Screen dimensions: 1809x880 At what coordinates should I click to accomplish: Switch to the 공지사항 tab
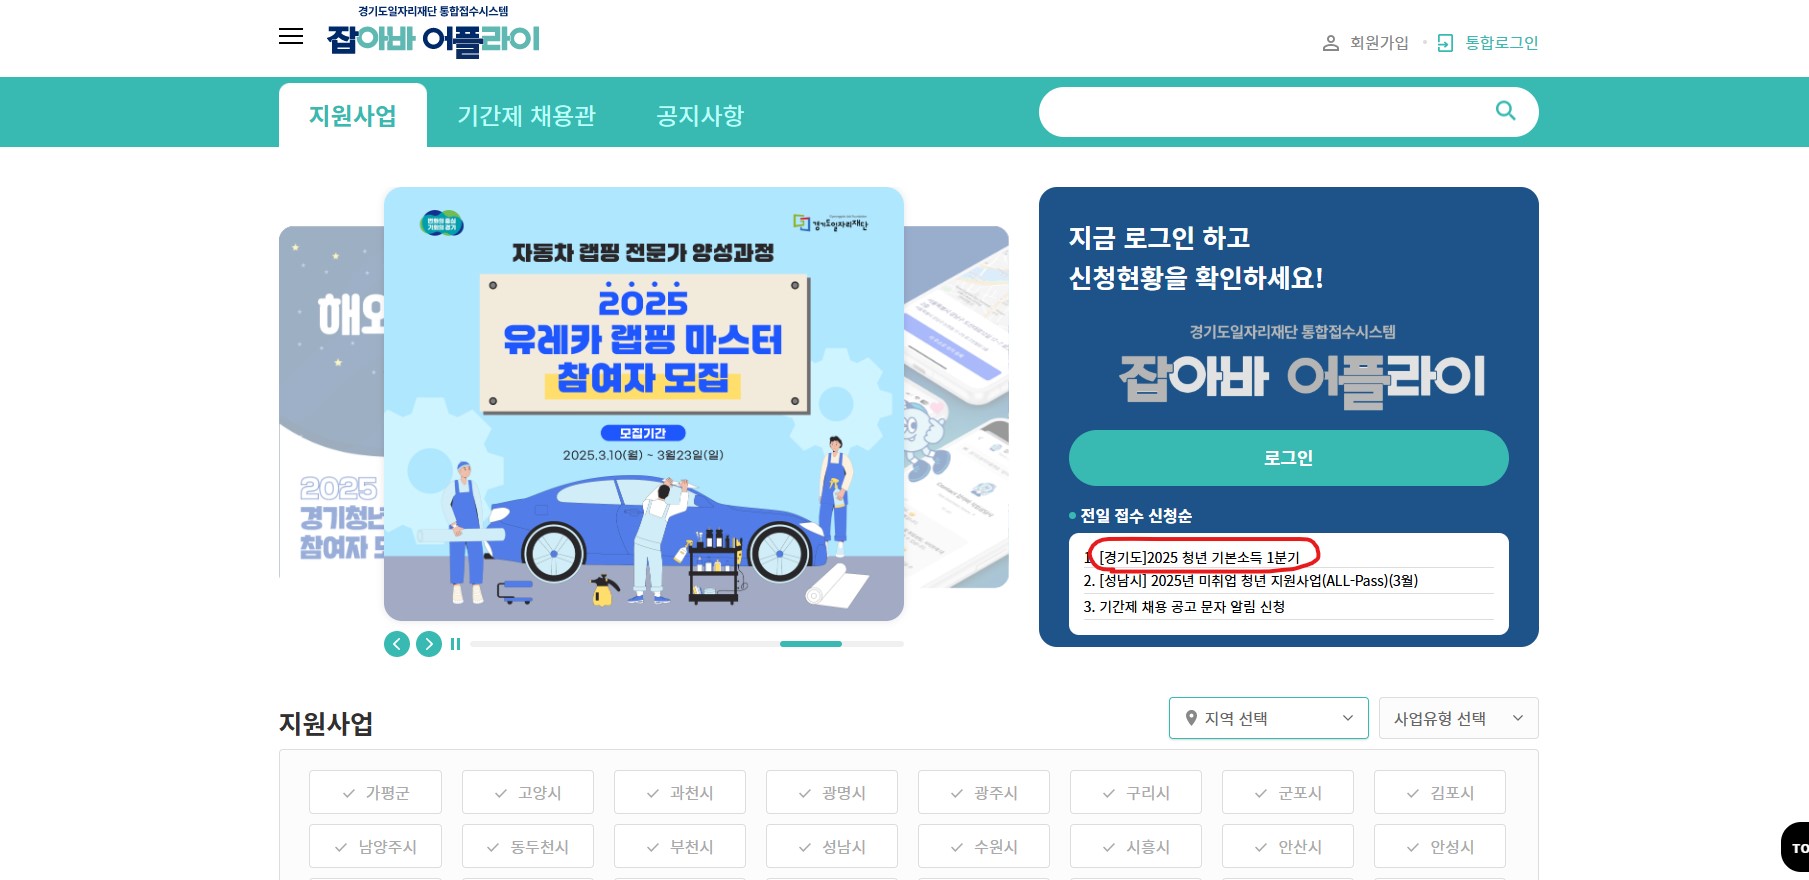pyautogui.click(x=700, y=116)
